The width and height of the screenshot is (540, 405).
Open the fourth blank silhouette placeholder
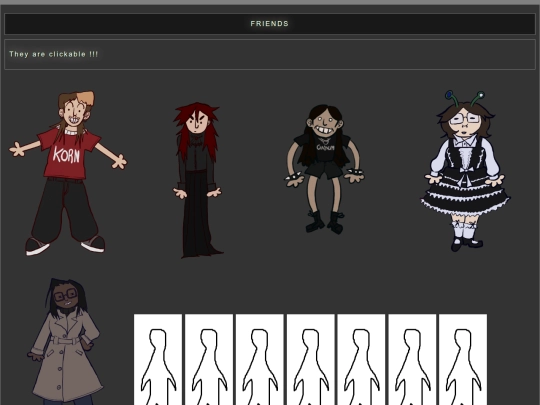(310, 359)
